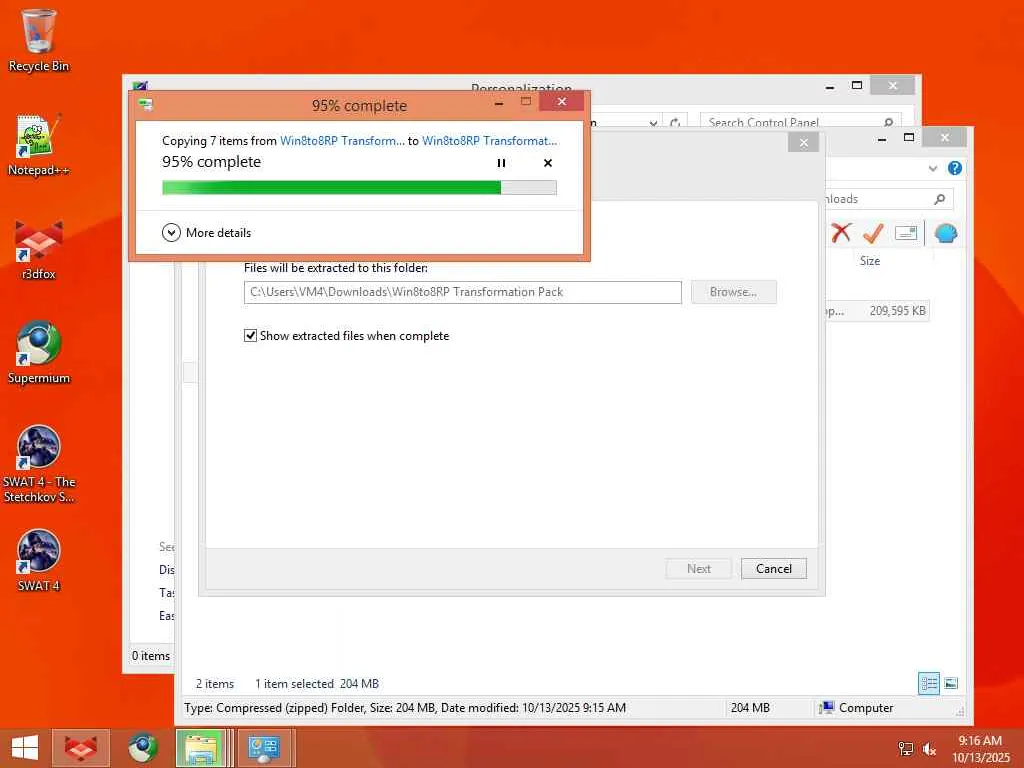Close the extract wizard dialog

804,142
